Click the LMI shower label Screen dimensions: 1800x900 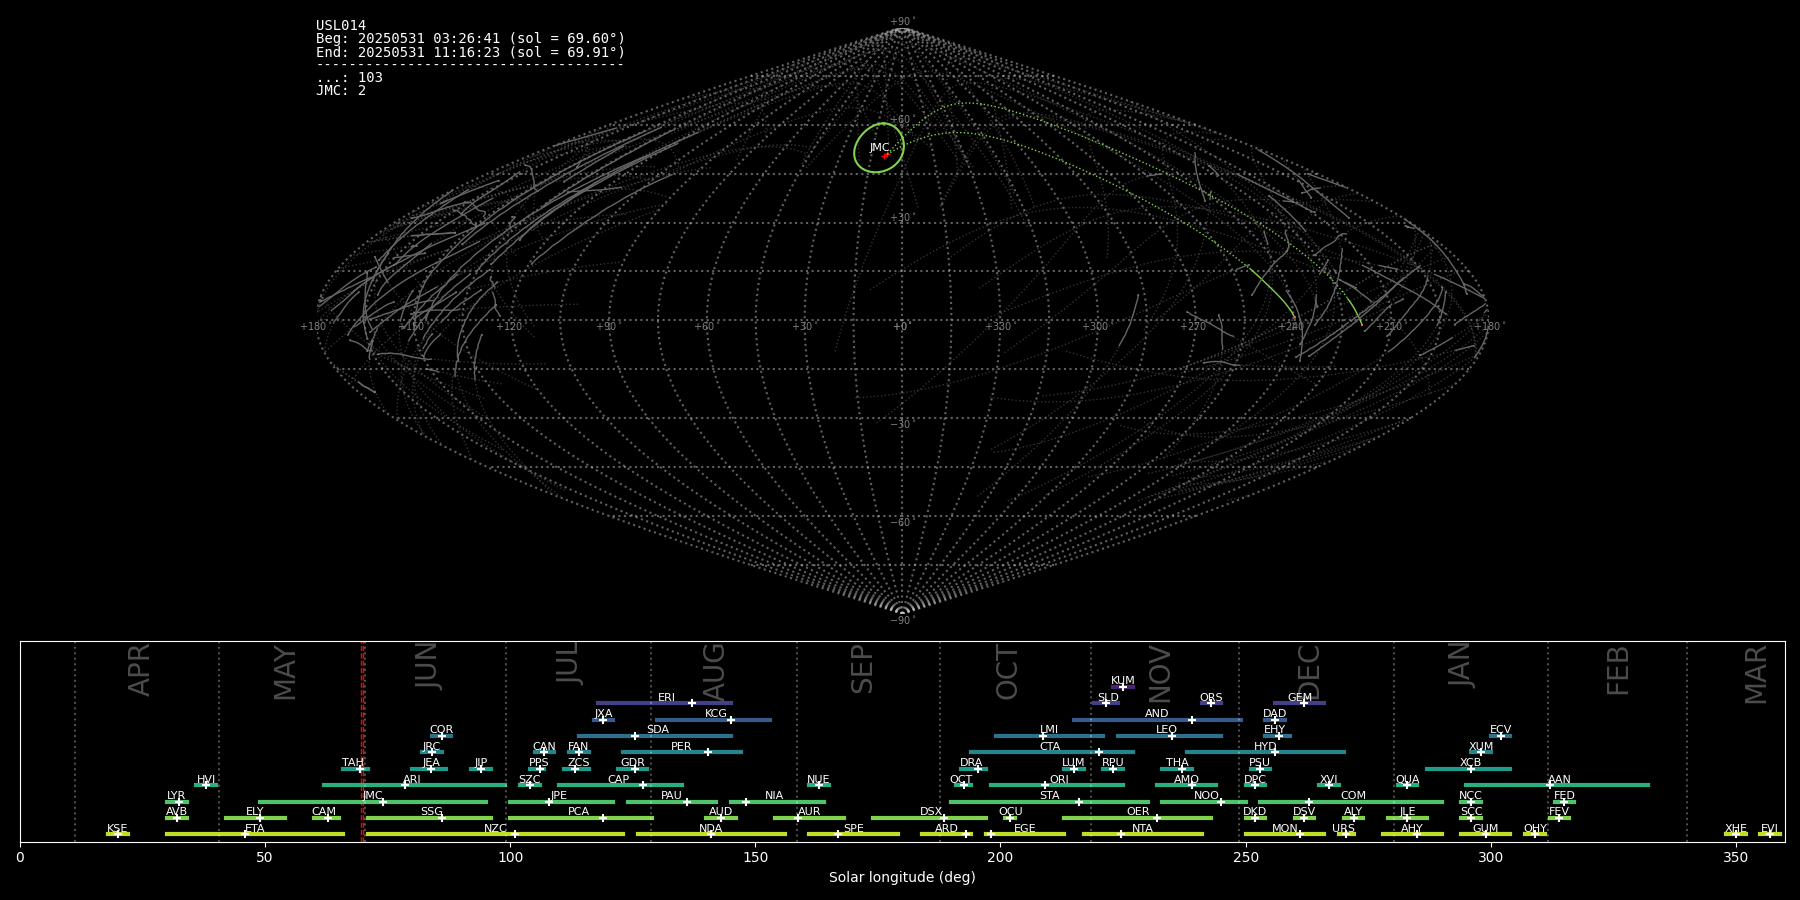(x=1048, y=730)
